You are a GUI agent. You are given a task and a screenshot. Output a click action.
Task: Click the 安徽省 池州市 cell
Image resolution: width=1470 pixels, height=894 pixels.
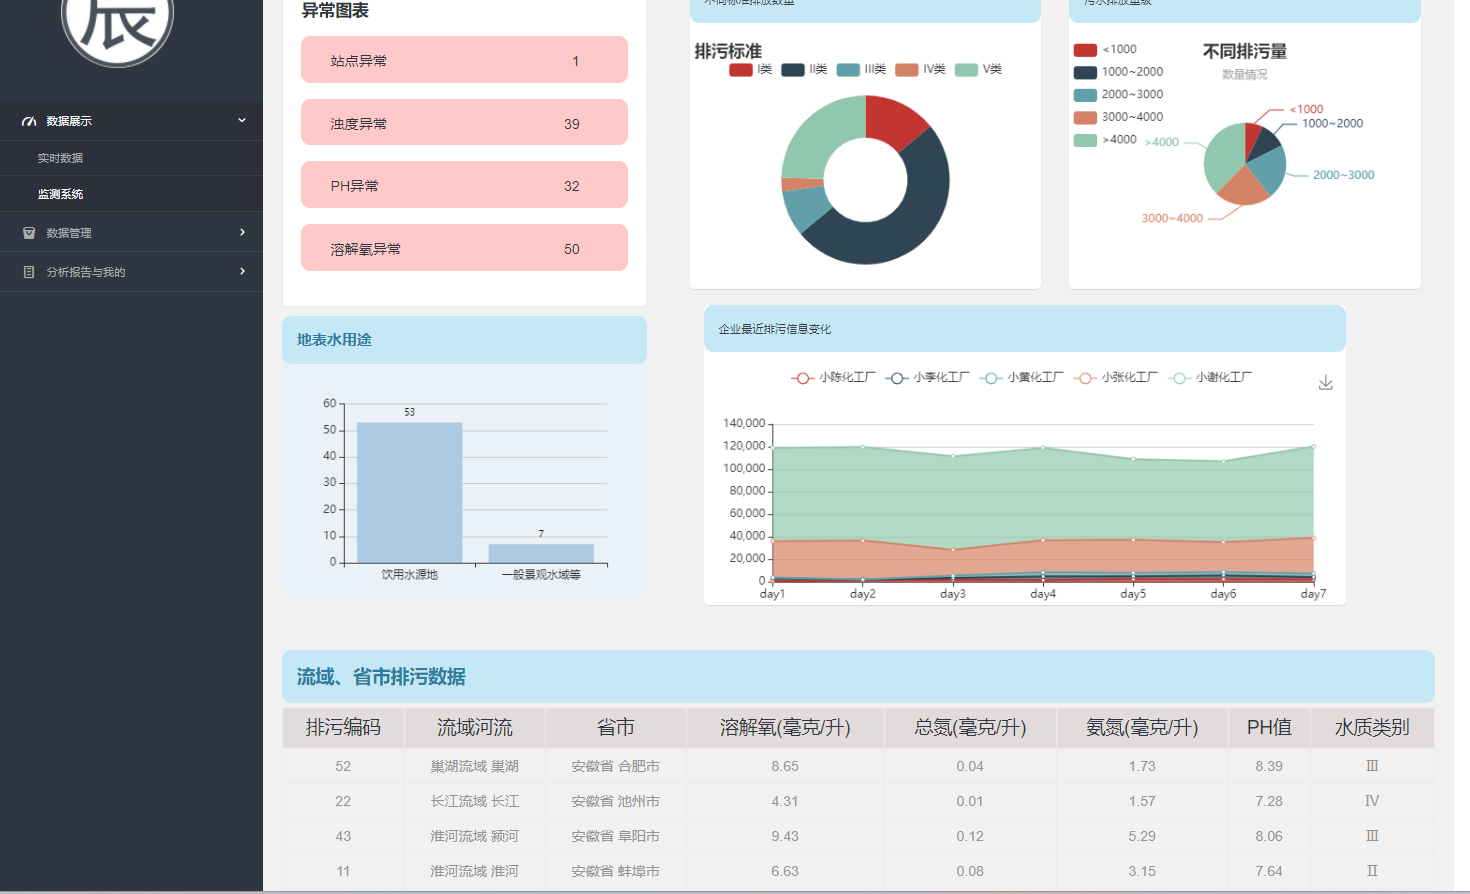coord(615,801)
